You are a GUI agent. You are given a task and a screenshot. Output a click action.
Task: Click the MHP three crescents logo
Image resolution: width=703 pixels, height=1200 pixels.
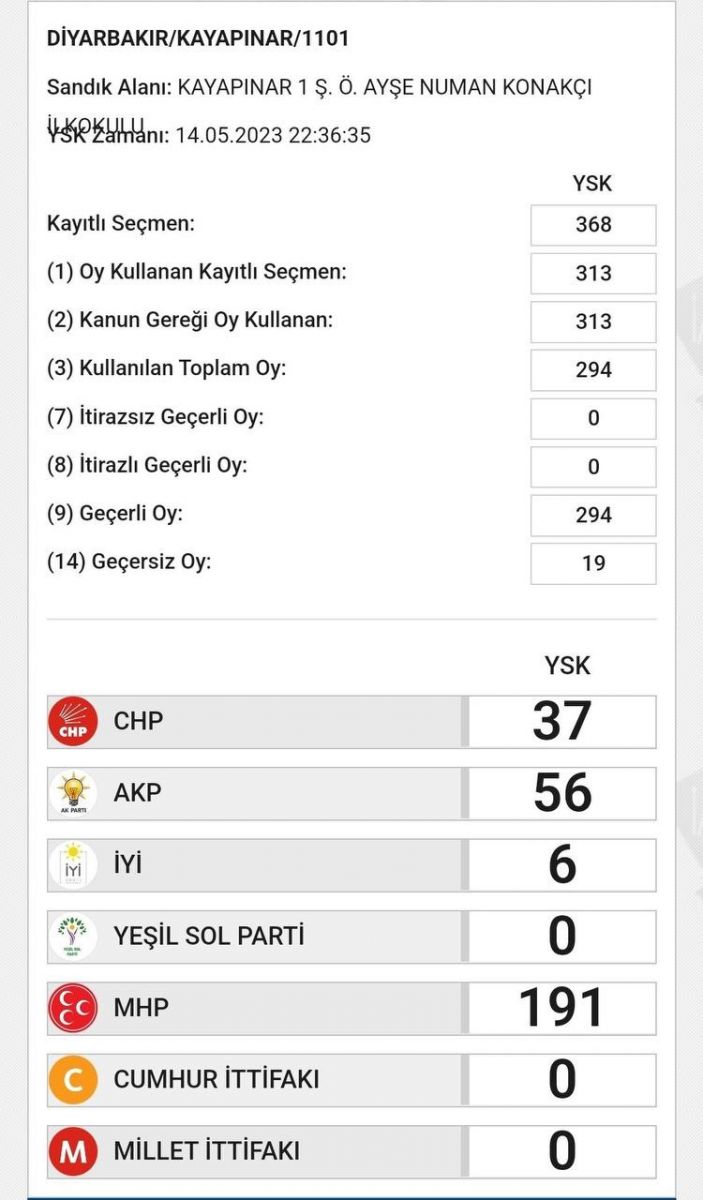click(73, 1009)
